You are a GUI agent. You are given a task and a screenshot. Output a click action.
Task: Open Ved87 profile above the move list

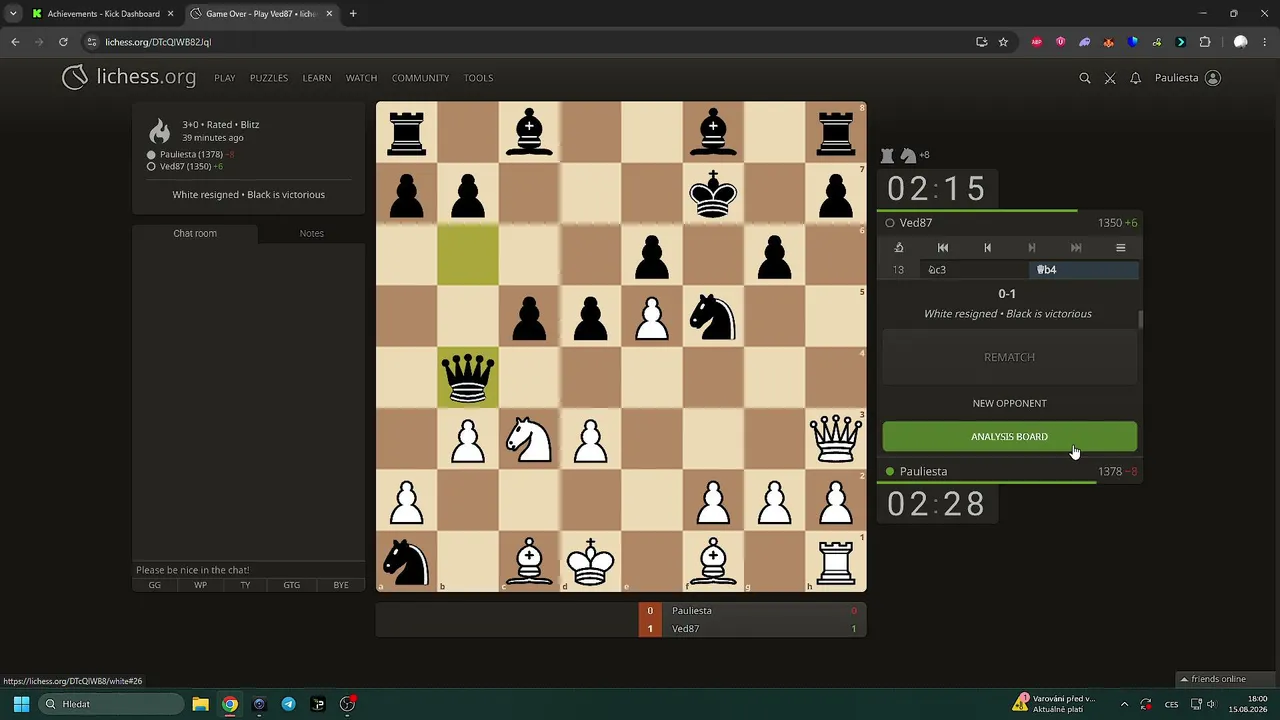916,223
